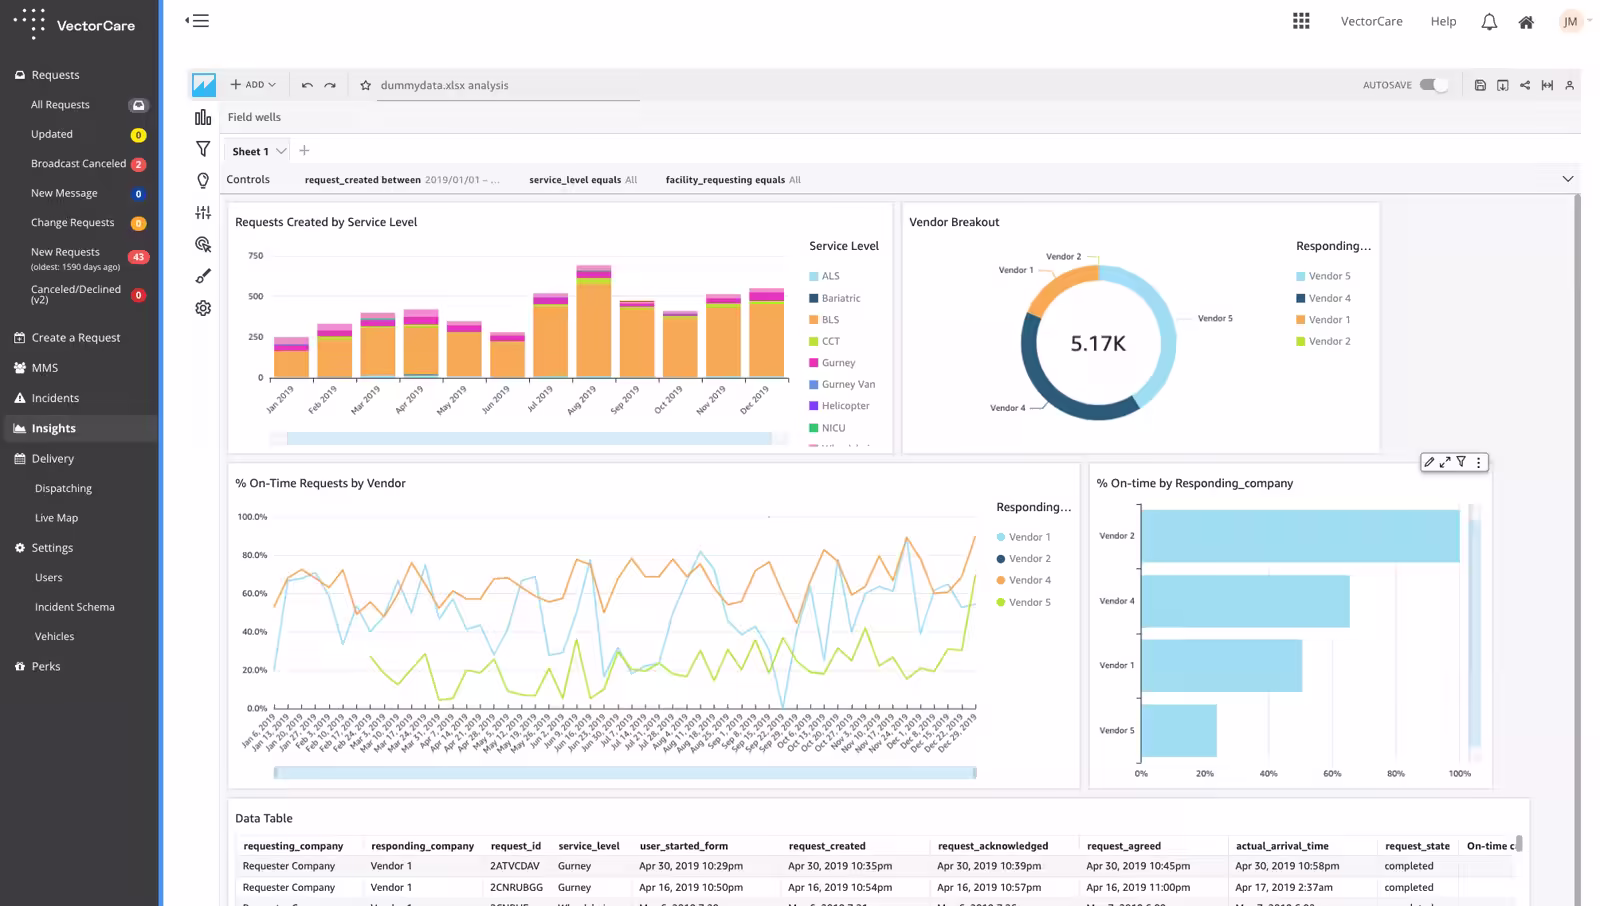Open the apps grid launcher
Image resolution: width=1600 pixels, height=906 pixels.
coord(1301,21)
